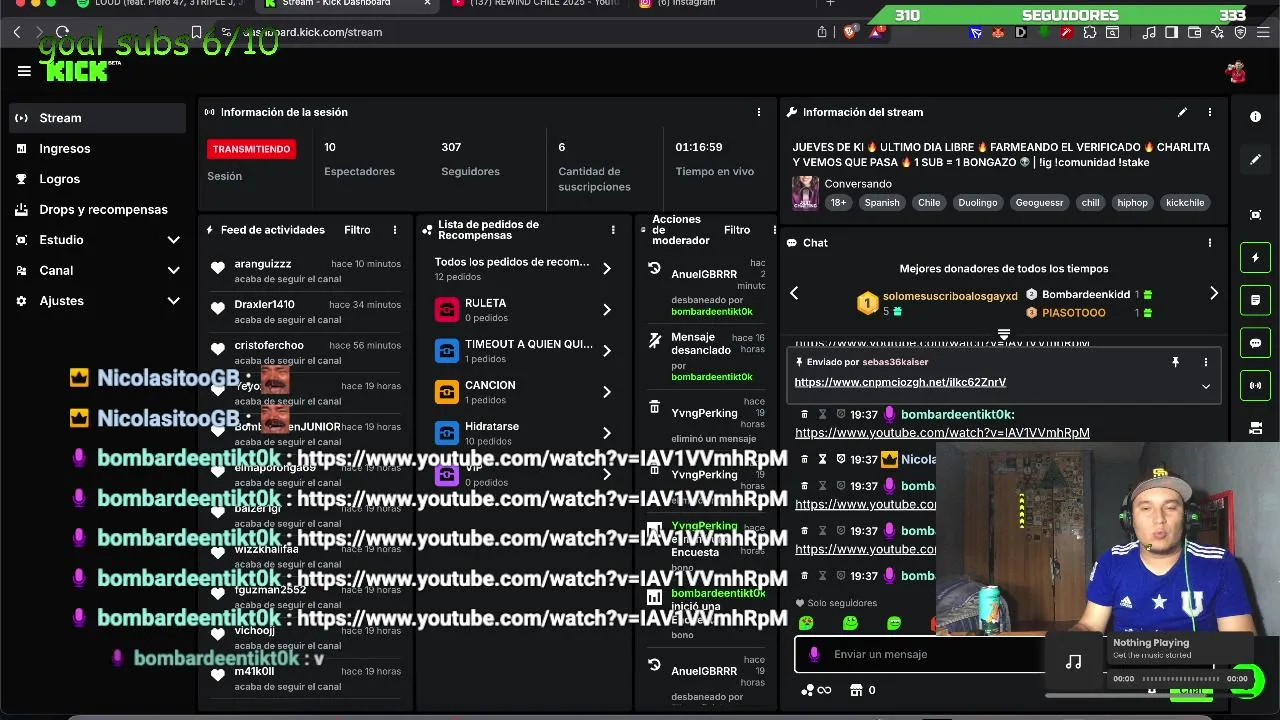Click the focus frame icon in right rail

pos(1256,215)
